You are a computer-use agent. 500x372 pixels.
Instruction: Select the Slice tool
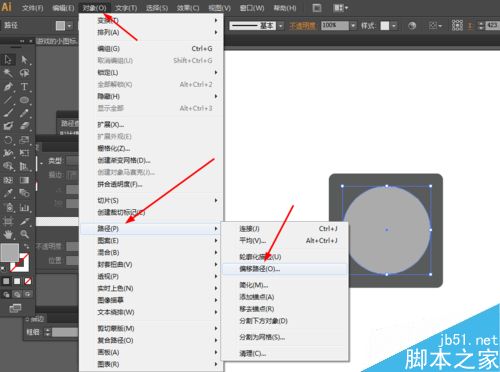(x=24, y=221)
